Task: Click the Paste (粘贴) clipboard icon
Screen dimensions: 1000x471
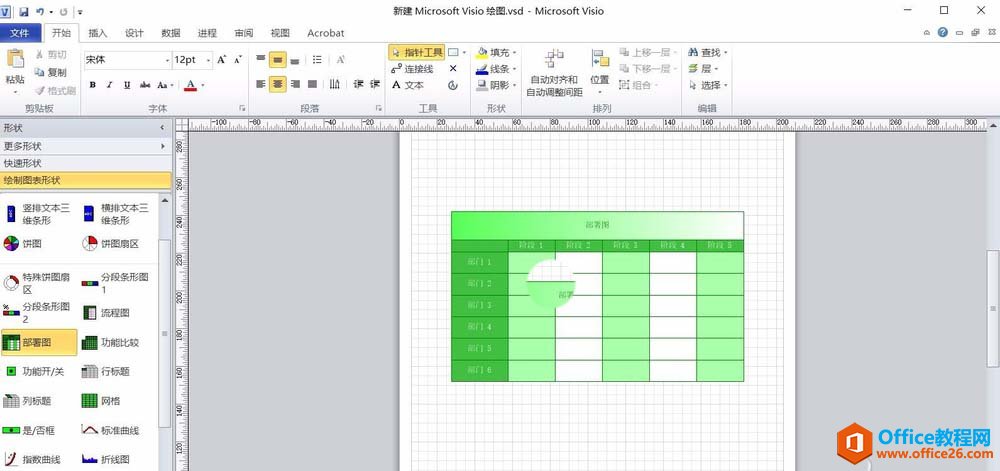Action: coord(15,58)
